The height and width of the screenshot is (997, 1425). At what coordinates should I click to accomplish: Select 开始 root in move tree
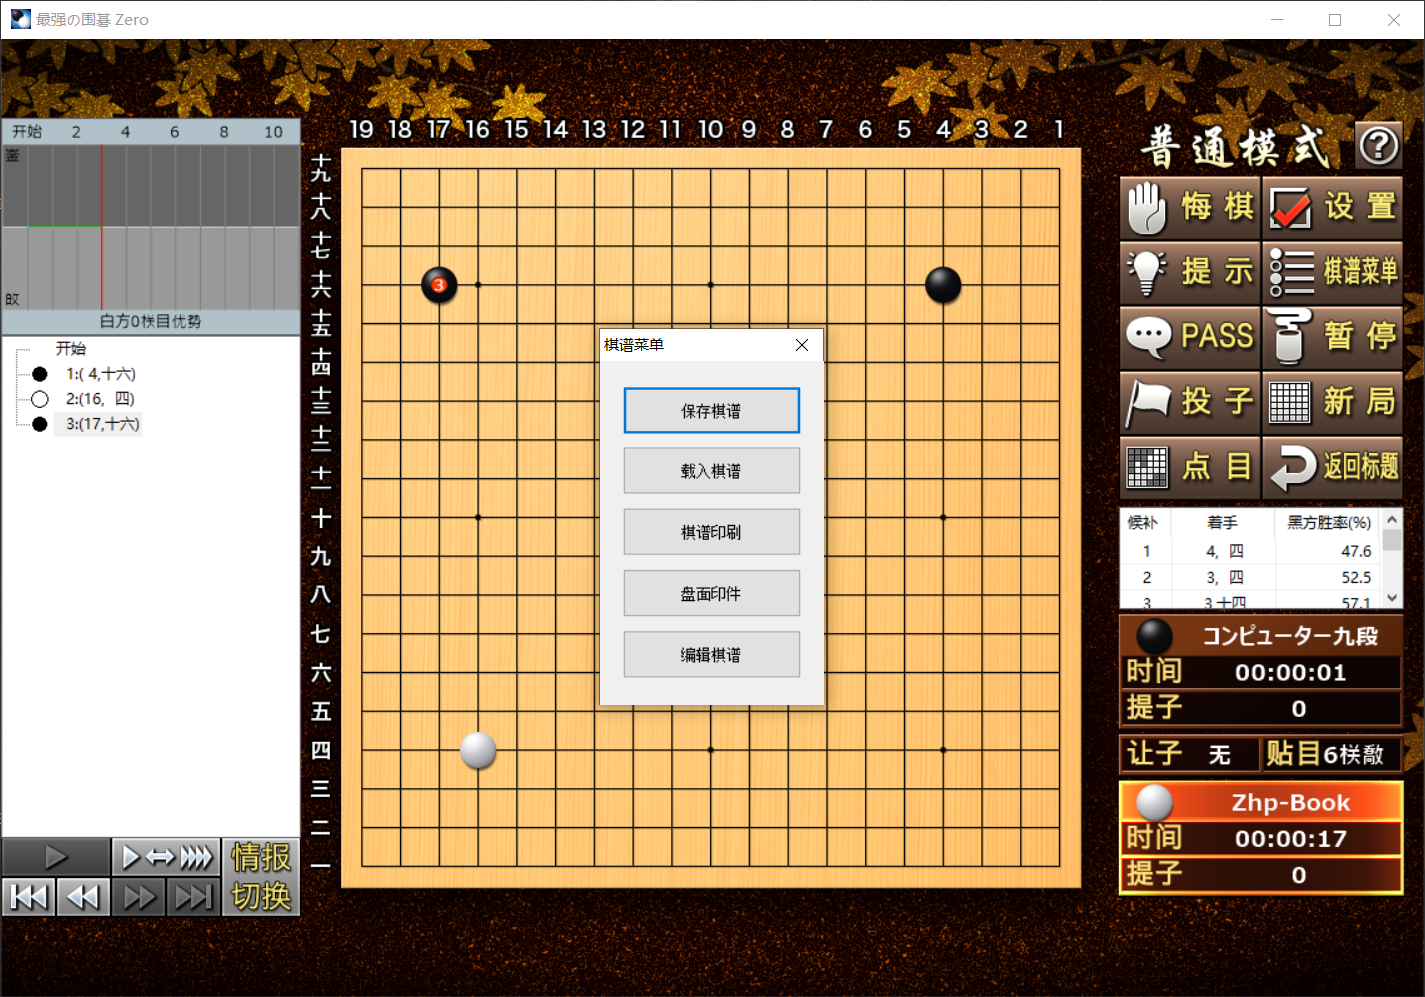coord(71,349)
